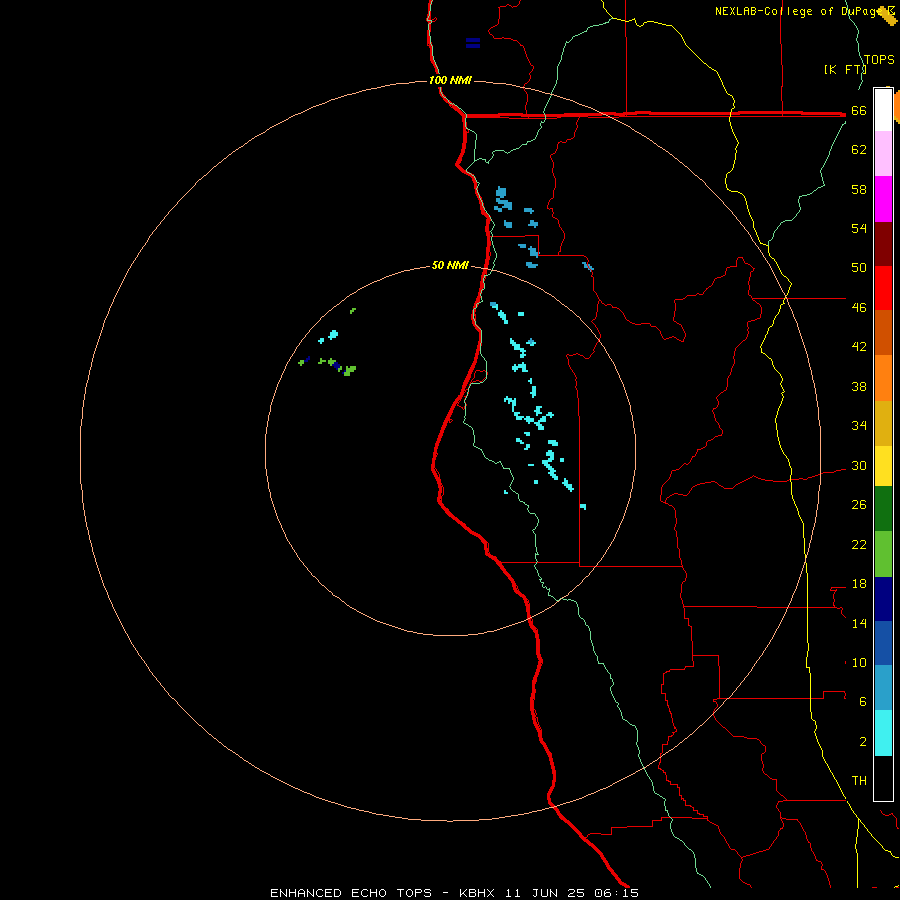Select the dark green legend swatch
The image size is (900, 900).
883,509
